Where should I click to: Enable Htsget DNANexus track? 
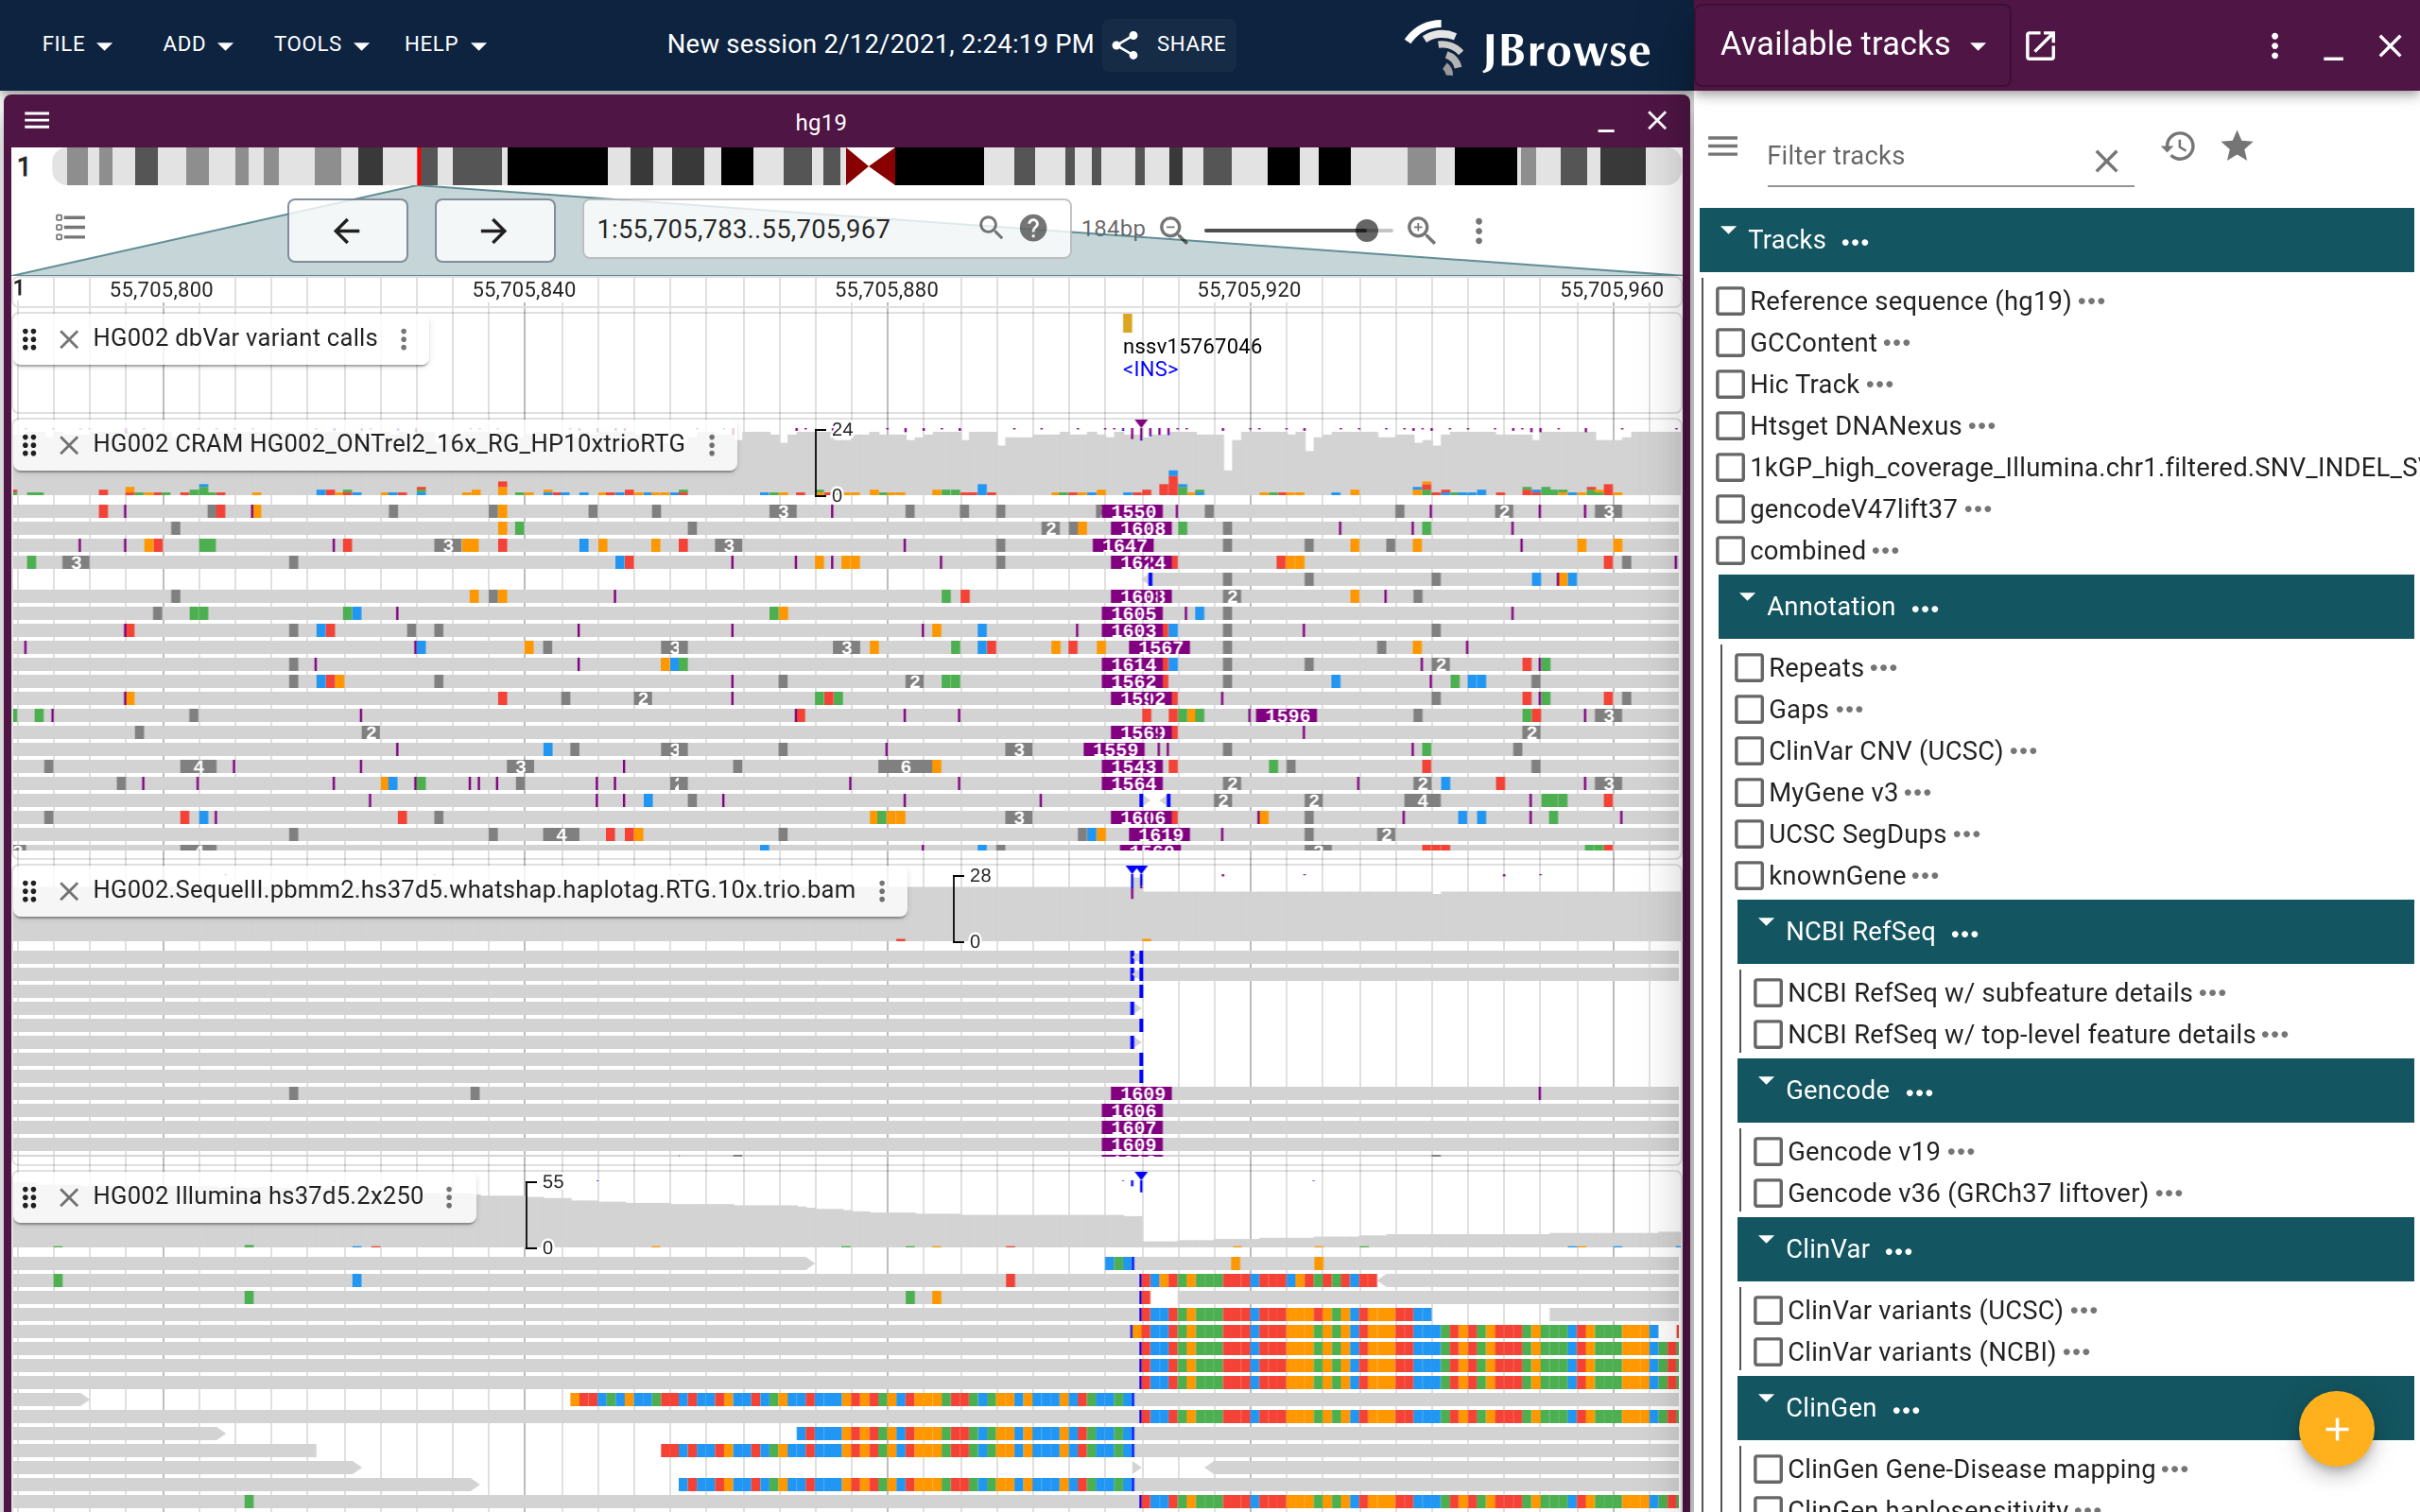coord(1730,426)
